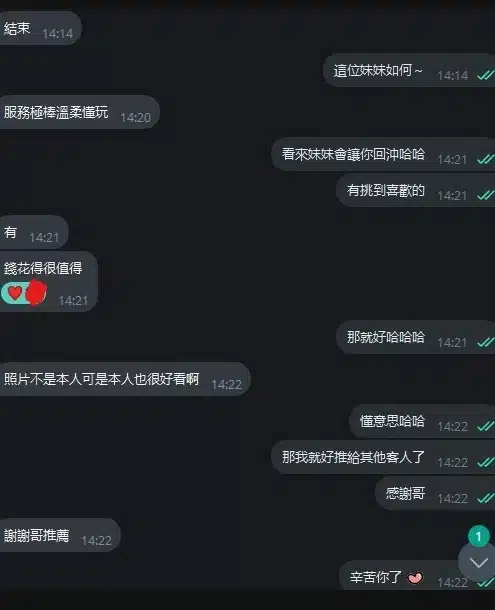Tap the pink heart emoji in 辛苦你了
Image resolution: width=495 pixels, height=610 pixels.
click(414, 578)
